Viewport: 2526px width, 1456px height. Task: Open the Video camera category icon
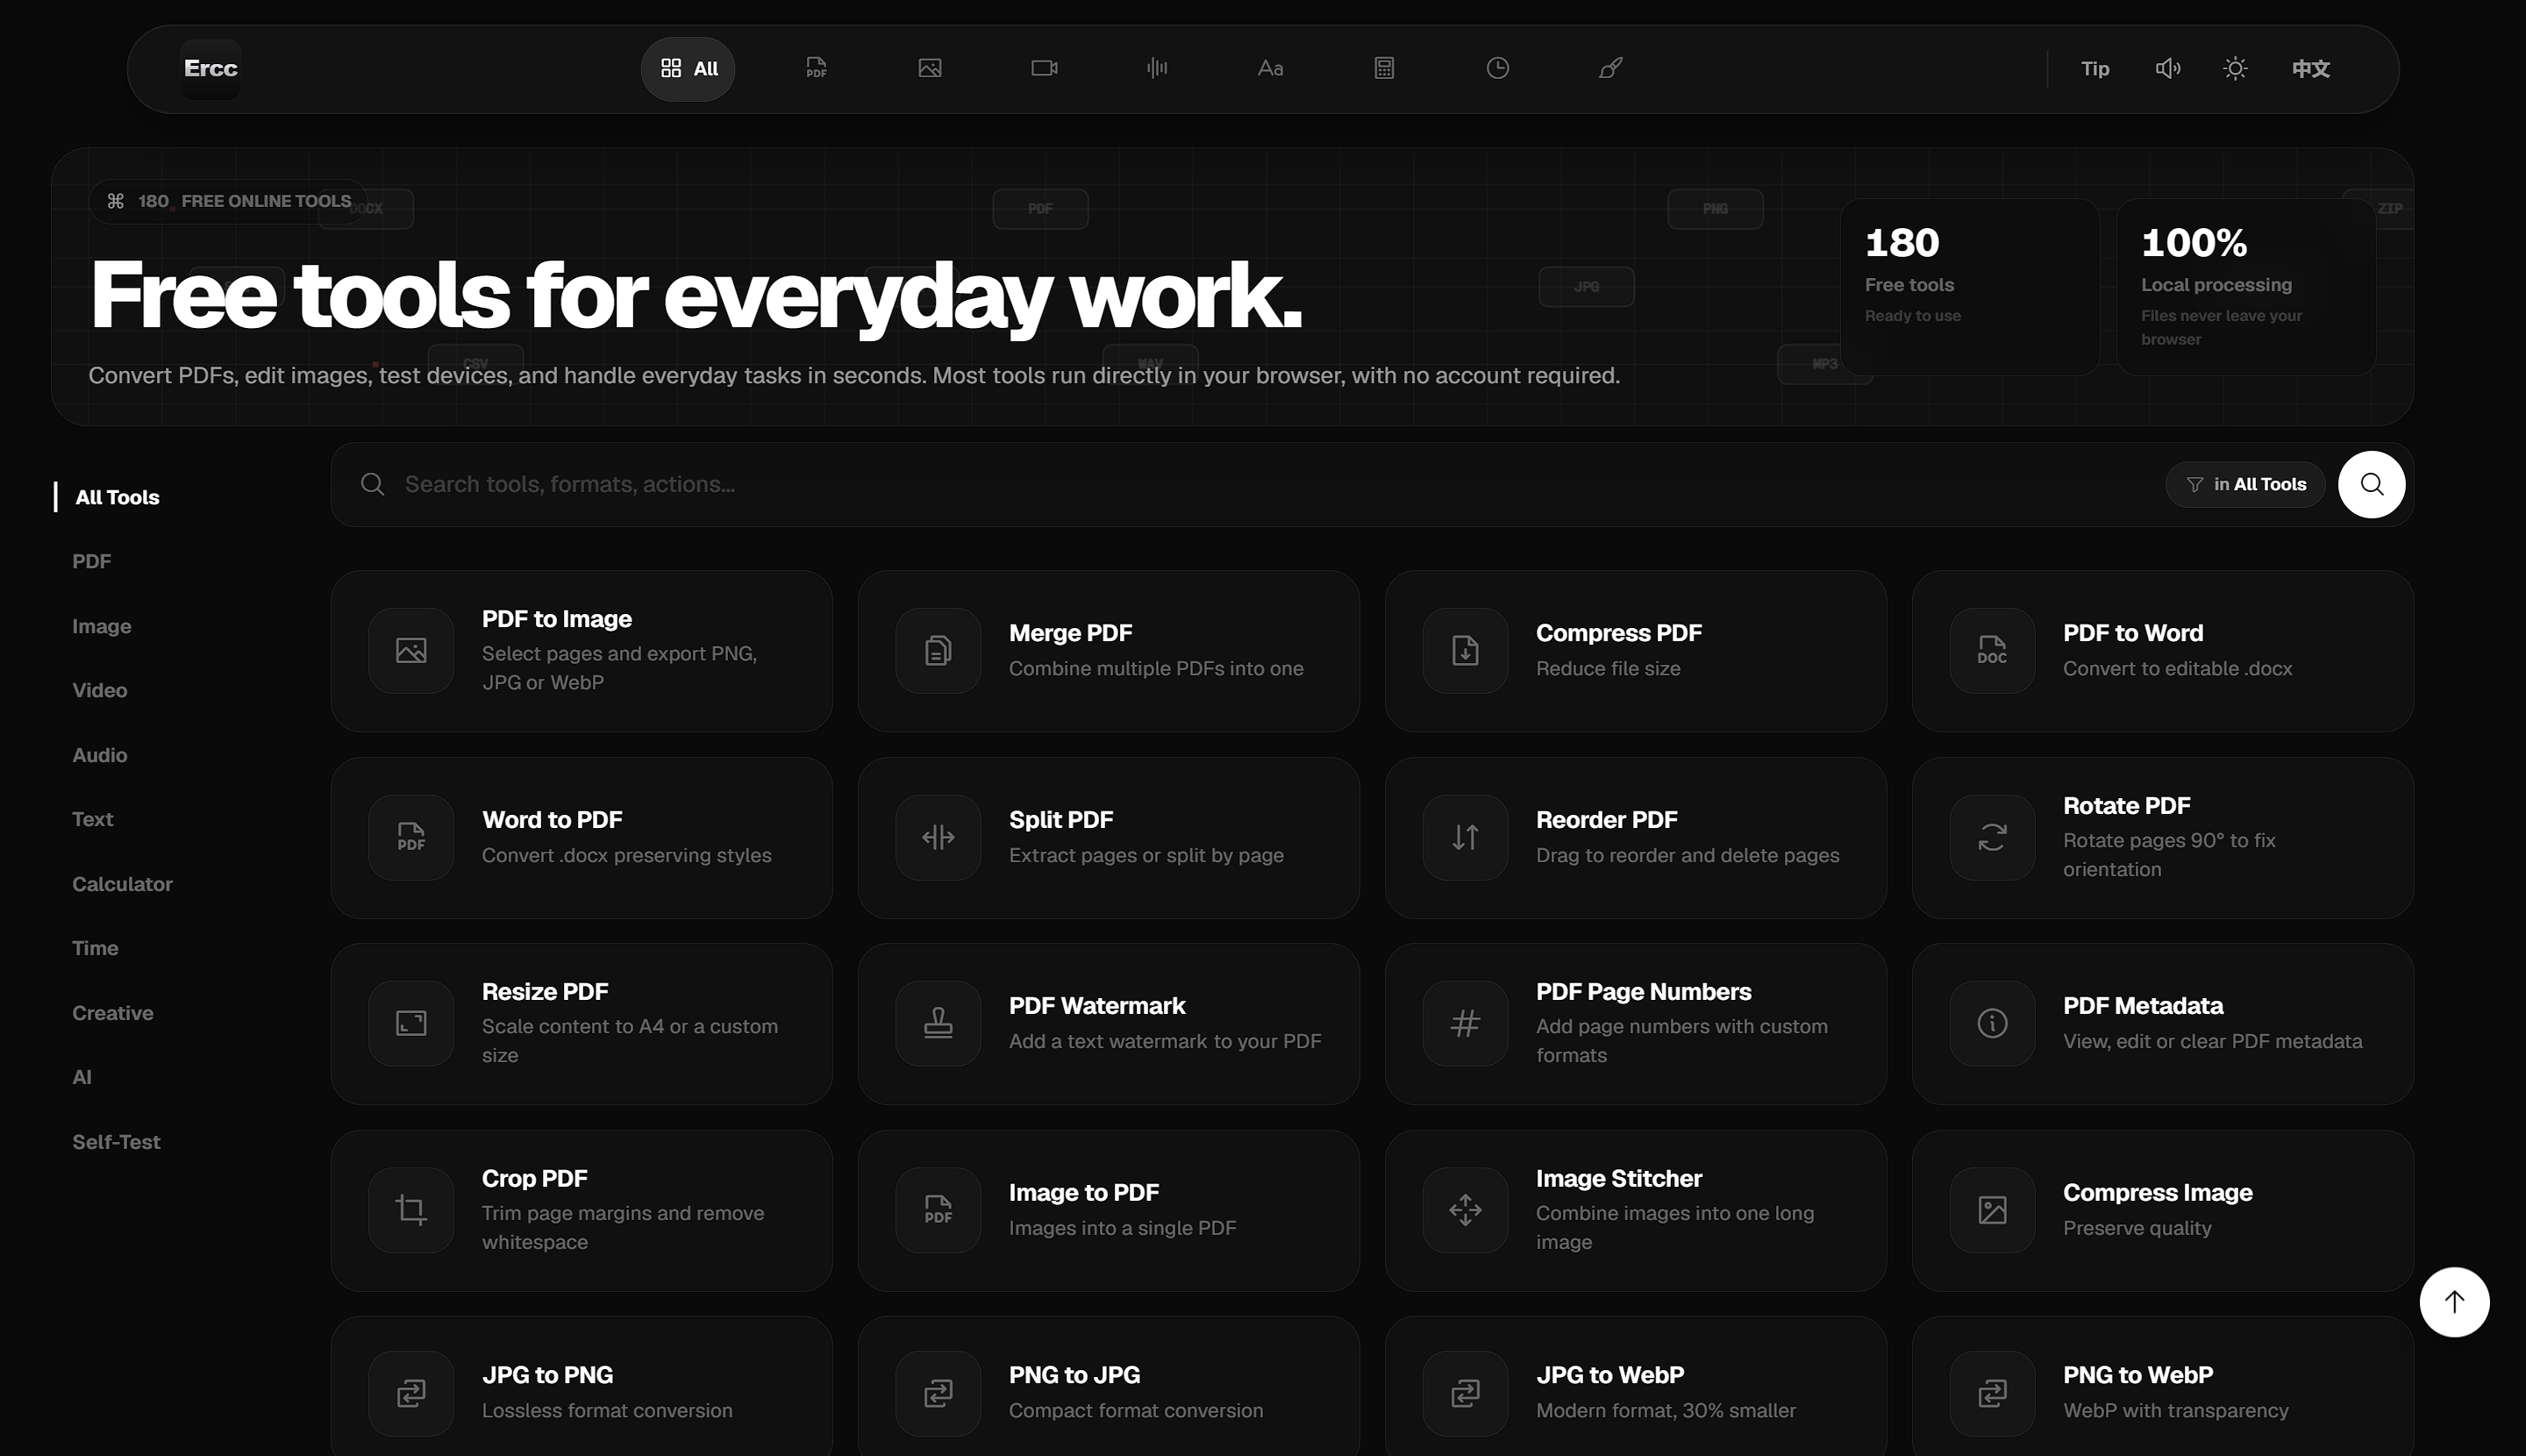point(1044,68)
